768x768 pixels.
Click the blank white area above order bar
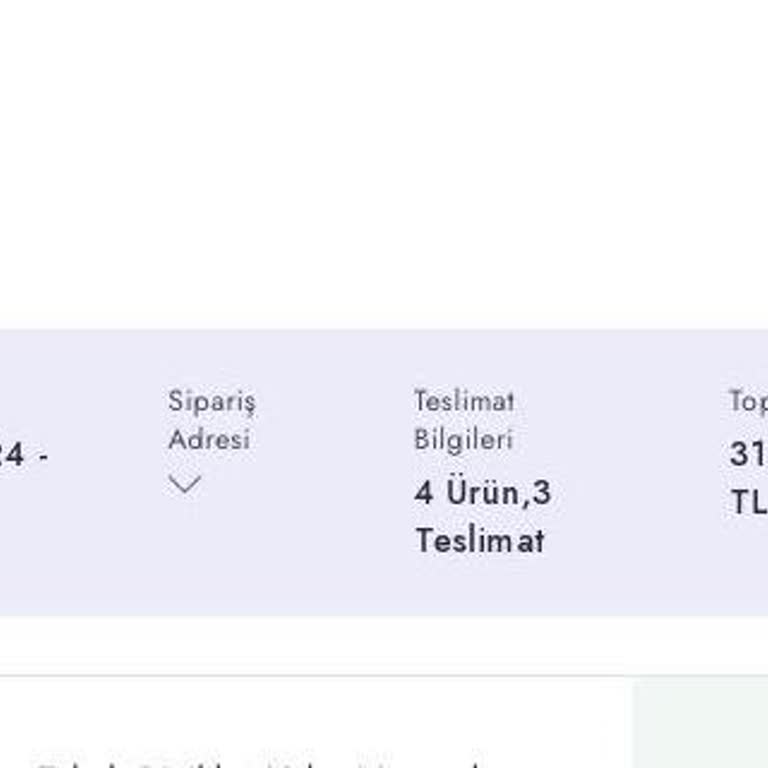[384, 160]
